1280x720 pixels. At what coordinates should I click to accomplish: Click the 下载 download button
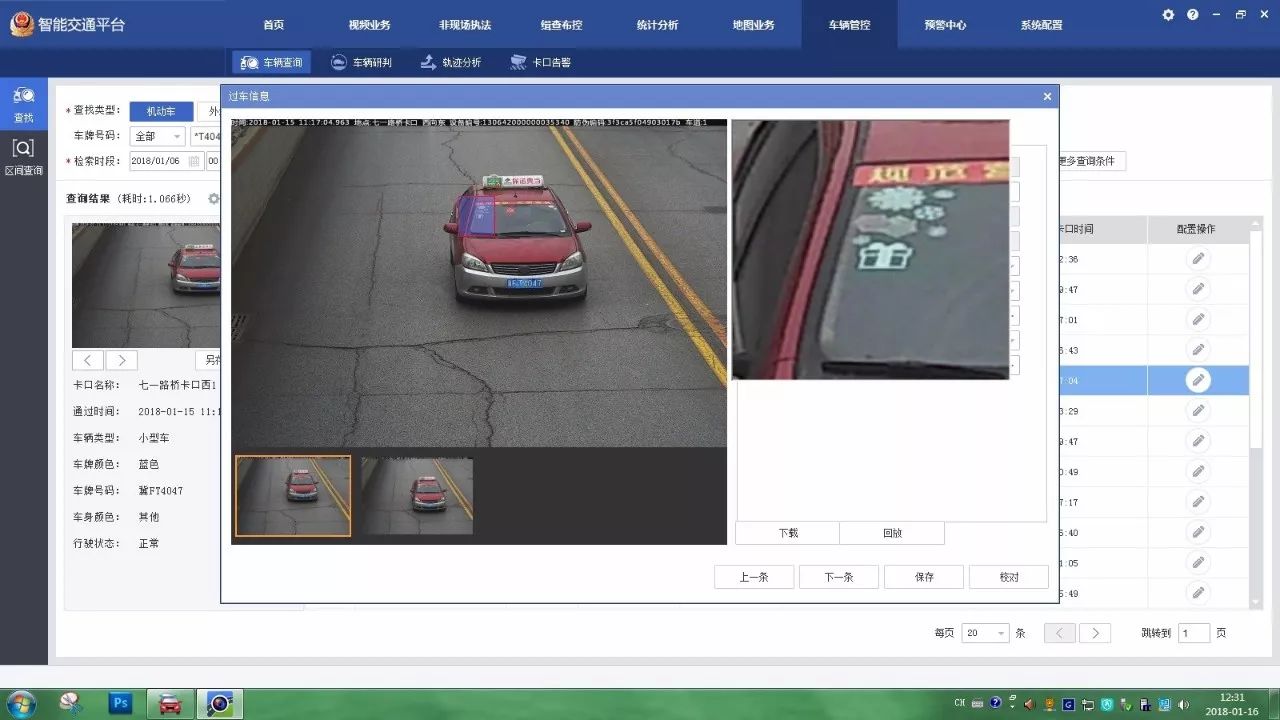pos(788,533)
